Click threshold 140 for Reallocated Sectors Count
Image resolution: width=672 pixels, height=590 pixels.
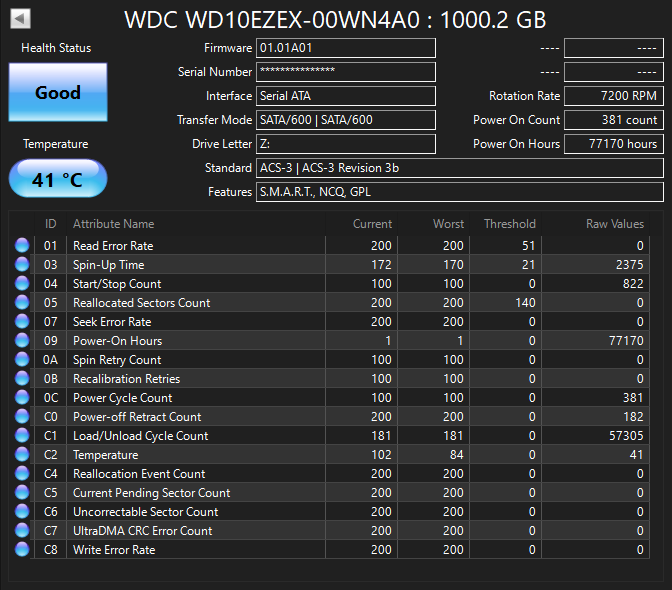tap(525, 303)
